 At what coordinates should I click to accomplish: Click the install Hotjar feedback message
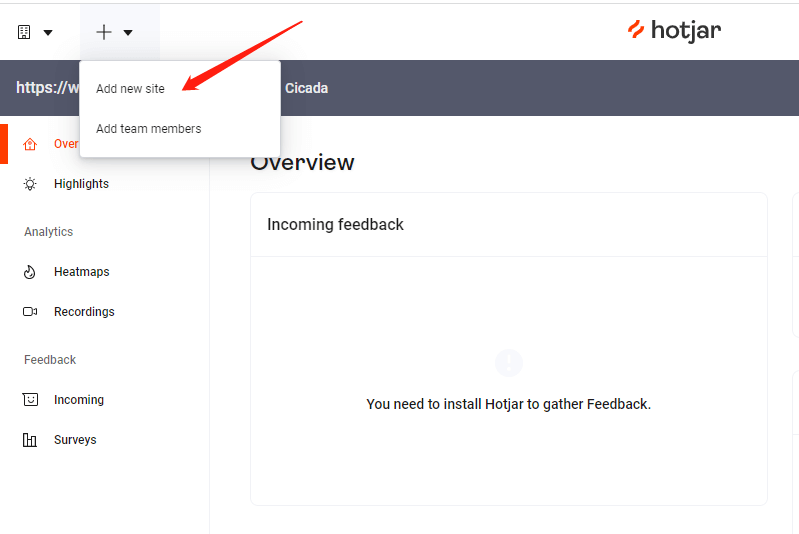point(509,404)
